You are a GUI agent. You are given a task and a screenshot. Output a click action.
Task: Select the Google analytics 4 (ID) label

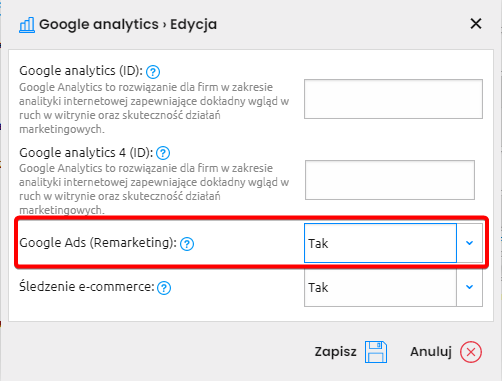[86, 153]
